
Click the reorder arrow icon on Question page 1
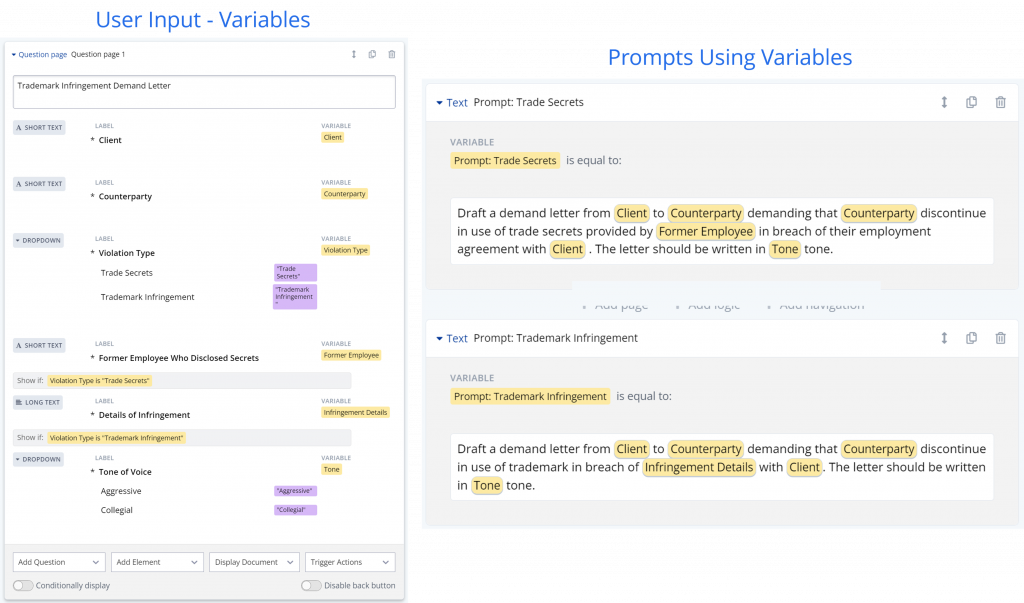point(353,55)
